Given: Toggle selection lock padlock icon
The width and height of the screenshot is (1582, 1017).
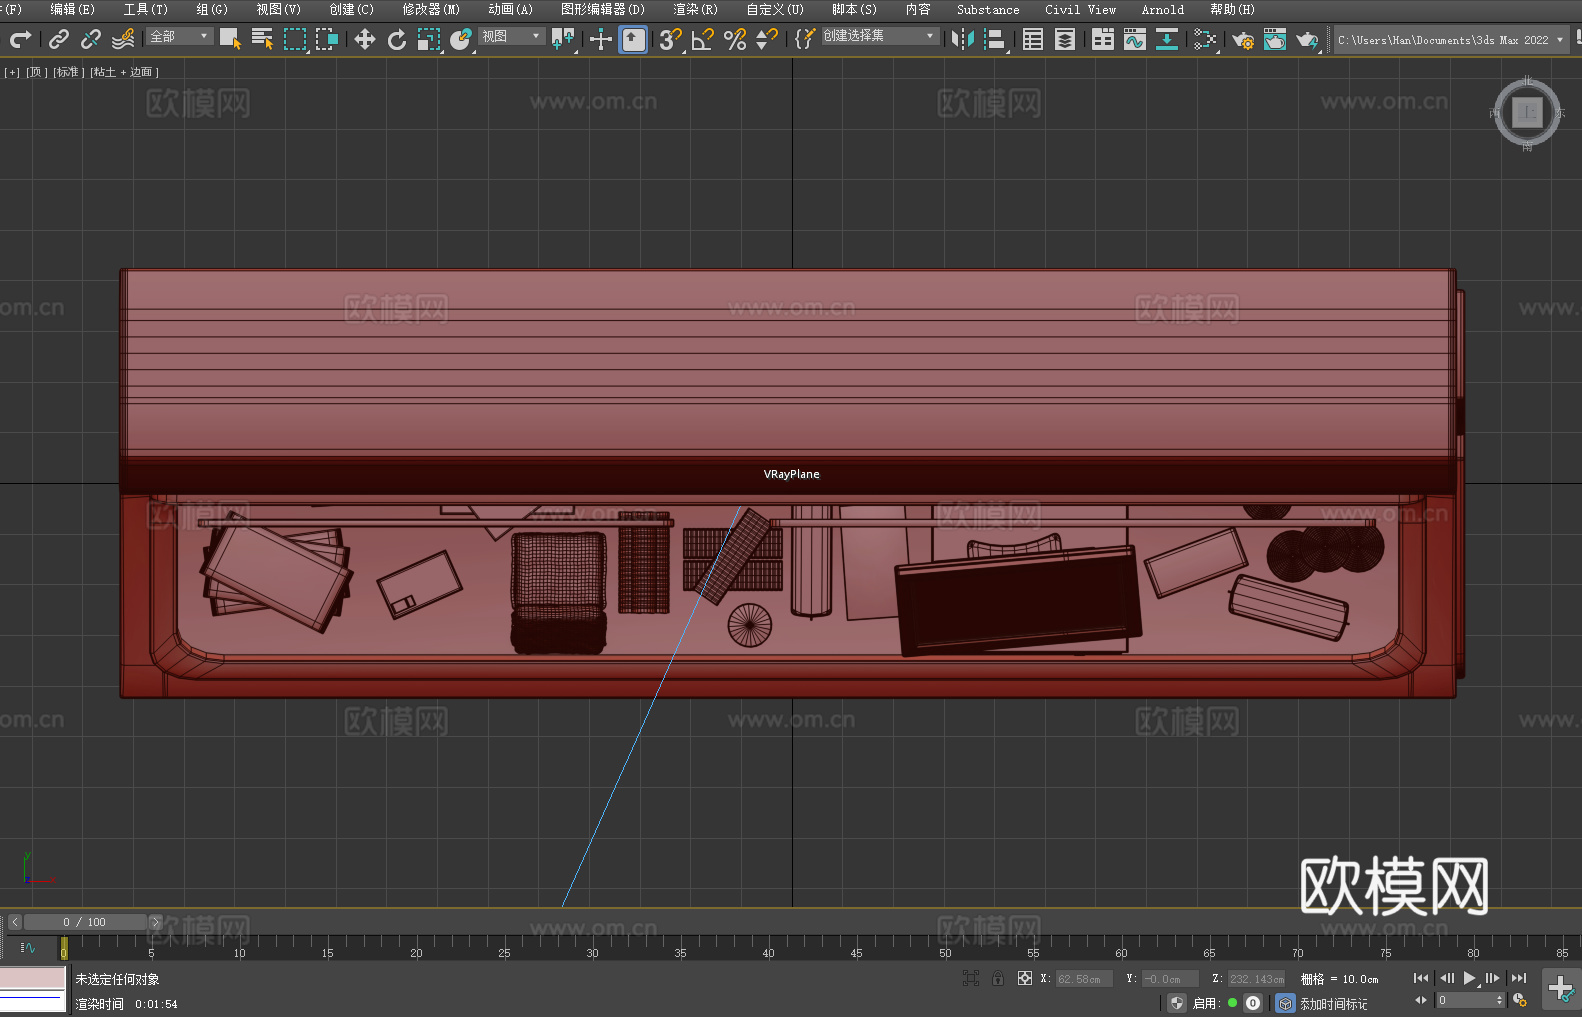Looking at the screenshot, I should tap(998, 978).
